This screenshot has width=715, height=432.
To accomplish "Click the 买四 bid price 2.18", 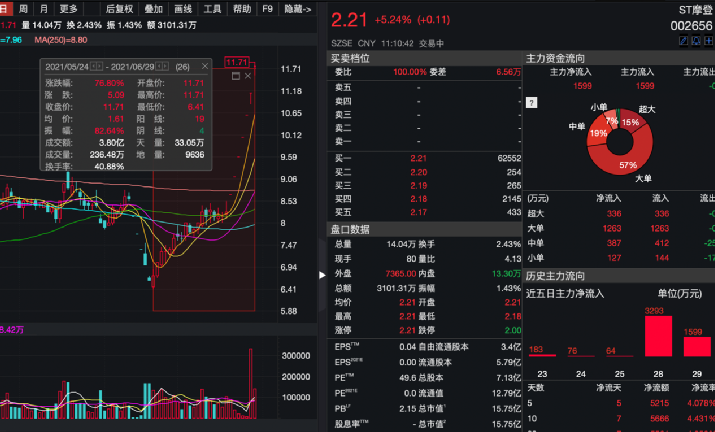I will pyautogui.click(x=419, y=199).
